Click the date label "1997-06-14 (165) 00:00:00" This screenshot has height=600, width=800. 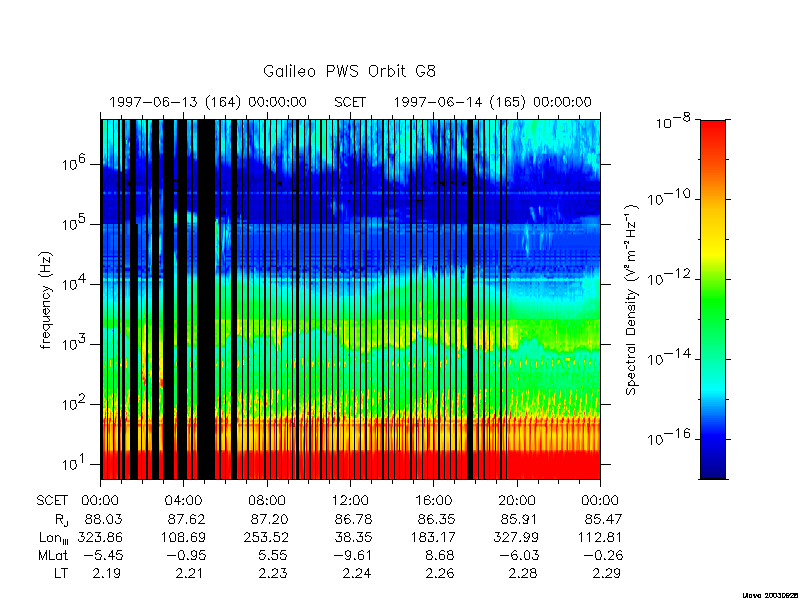coord(492,102)
